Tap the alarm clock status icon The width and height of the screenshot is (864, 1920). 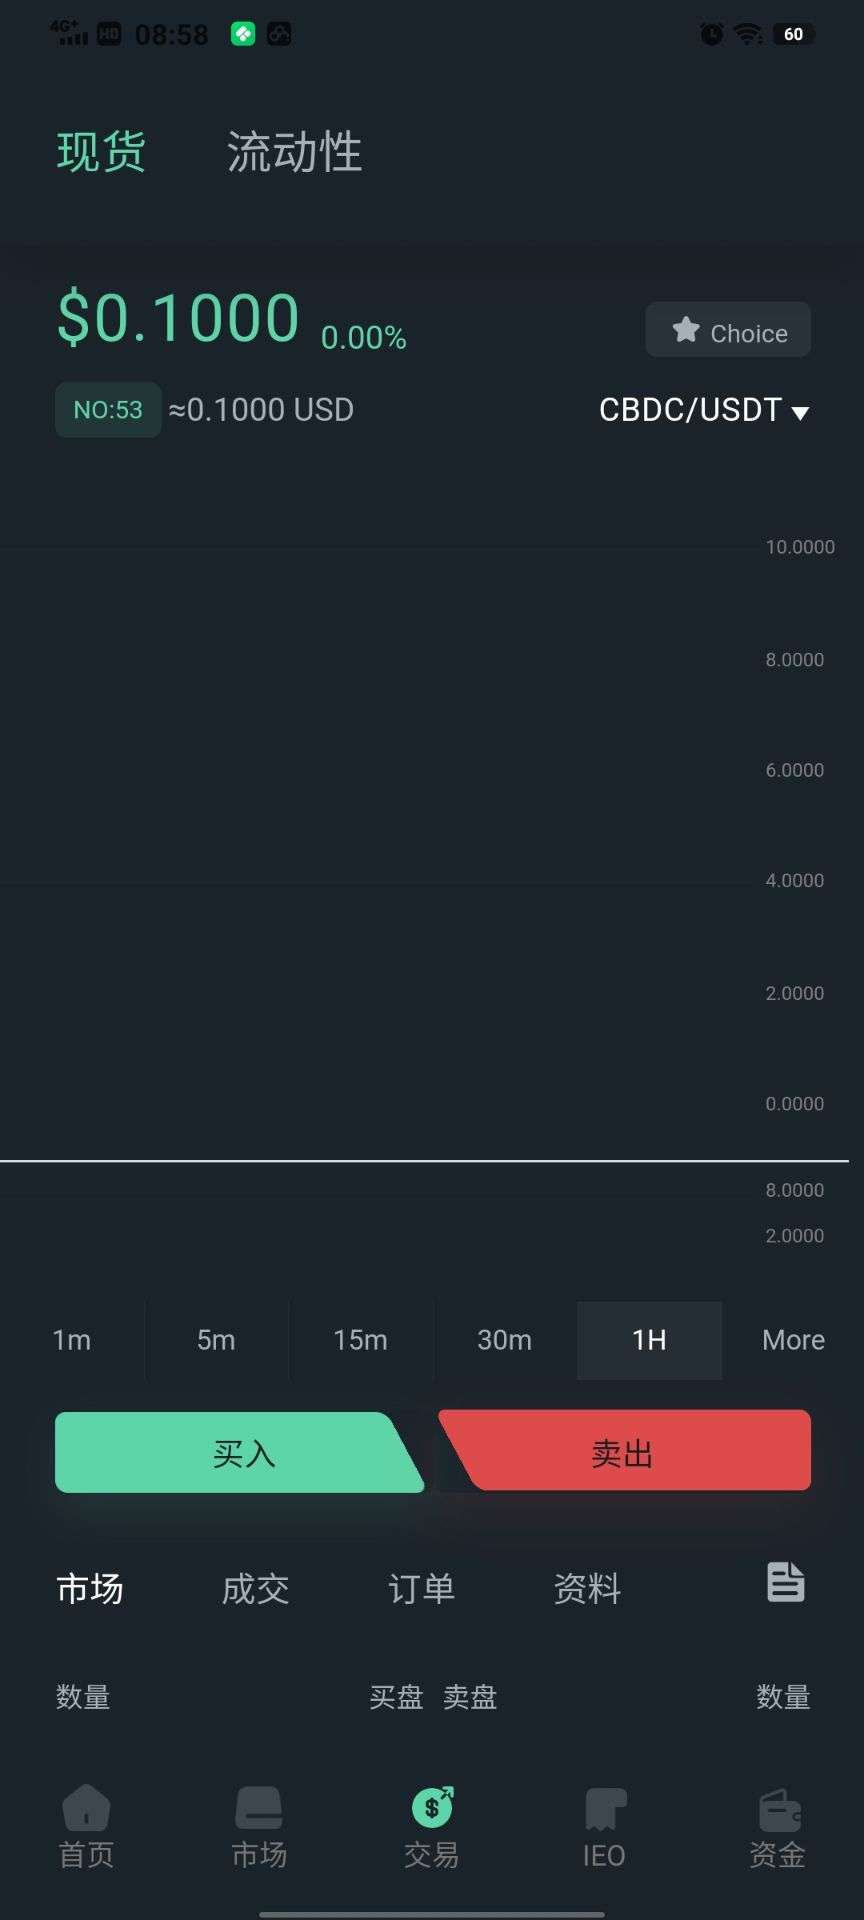pyautogui.click(x=711, y=34)
